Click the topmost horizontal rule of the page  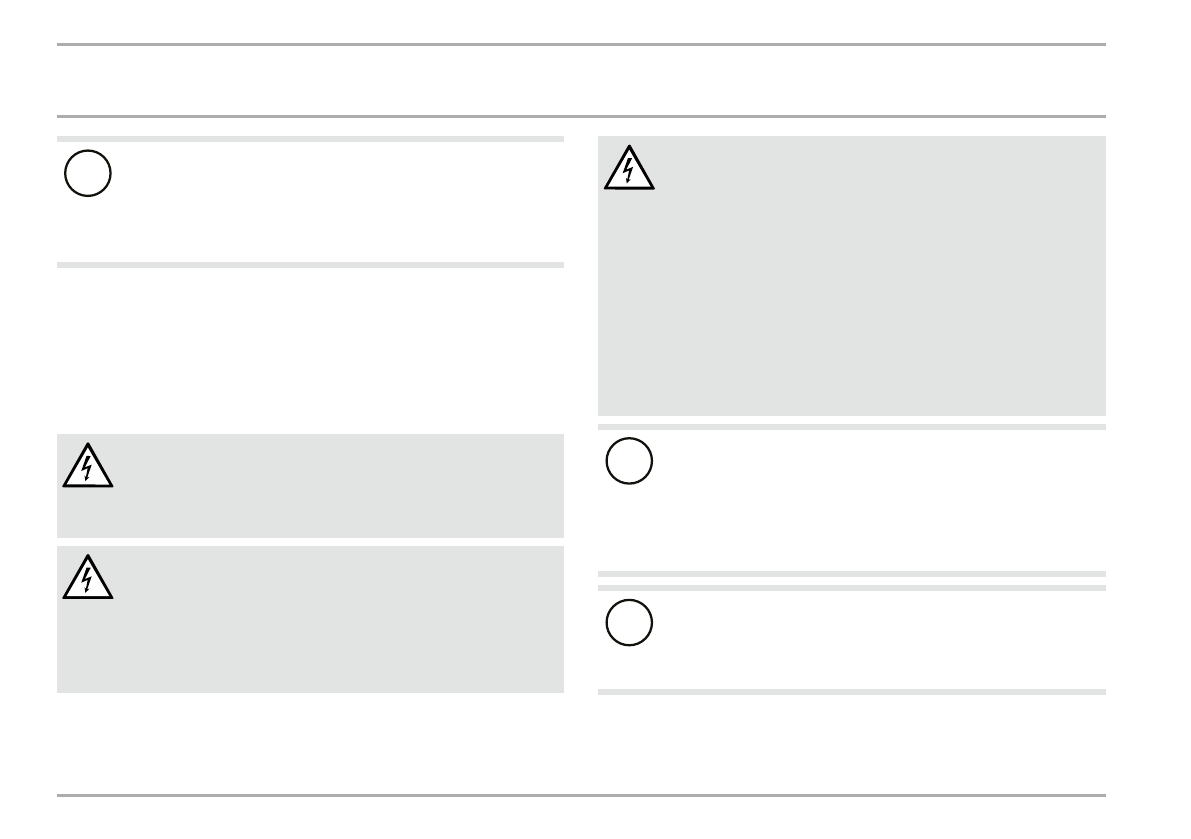coord(581,44)
